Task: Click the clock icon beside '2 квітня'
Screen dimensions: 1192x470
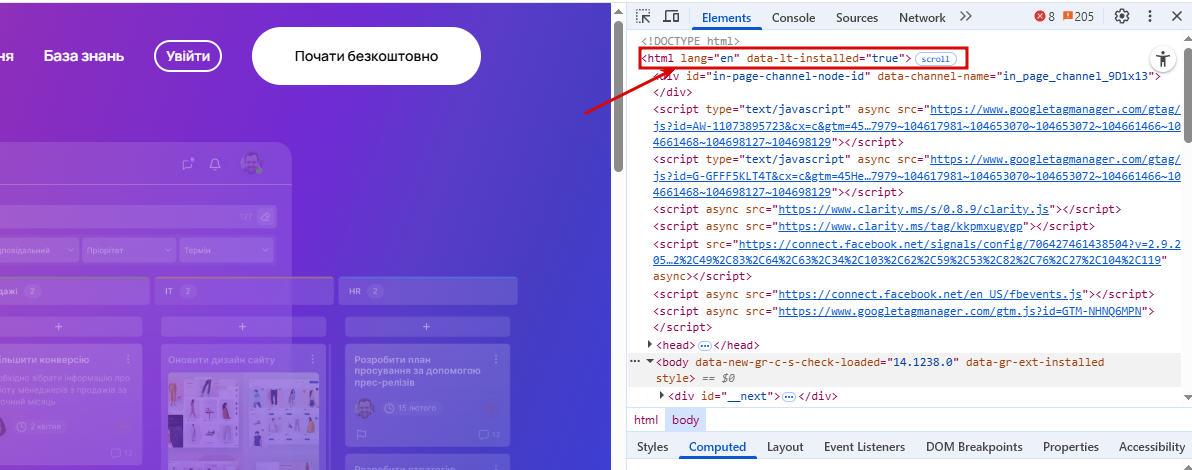Action: point(22,427)
